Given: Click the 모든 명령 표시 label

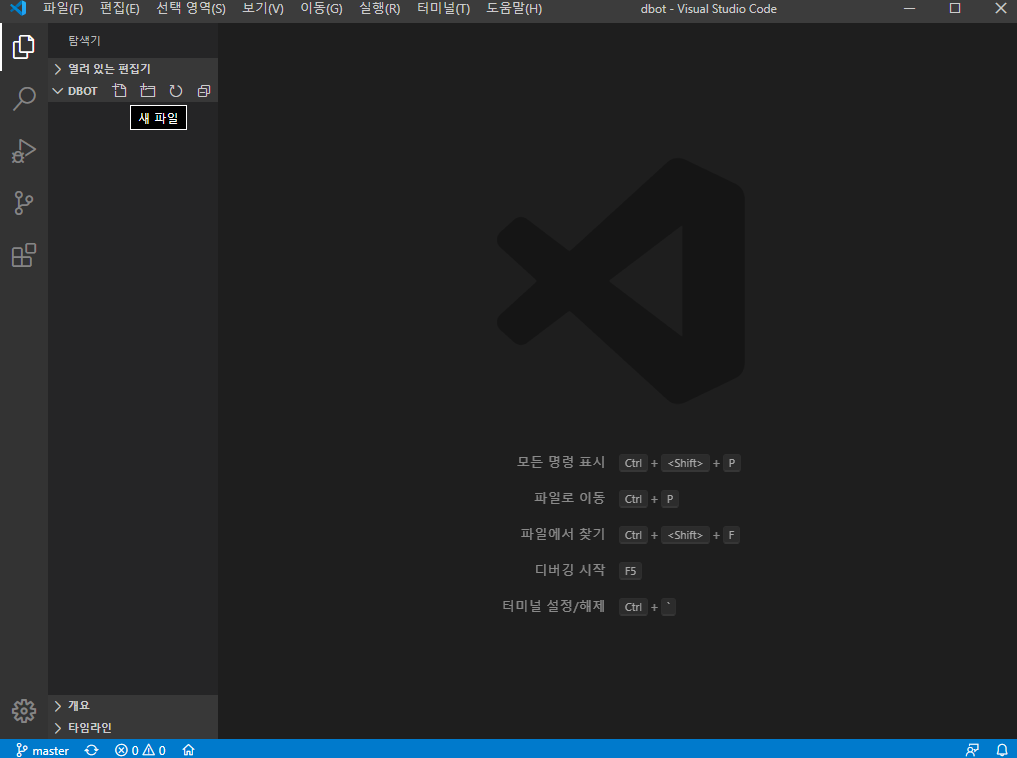Looking at the screenshot, I should click(560, 462).
